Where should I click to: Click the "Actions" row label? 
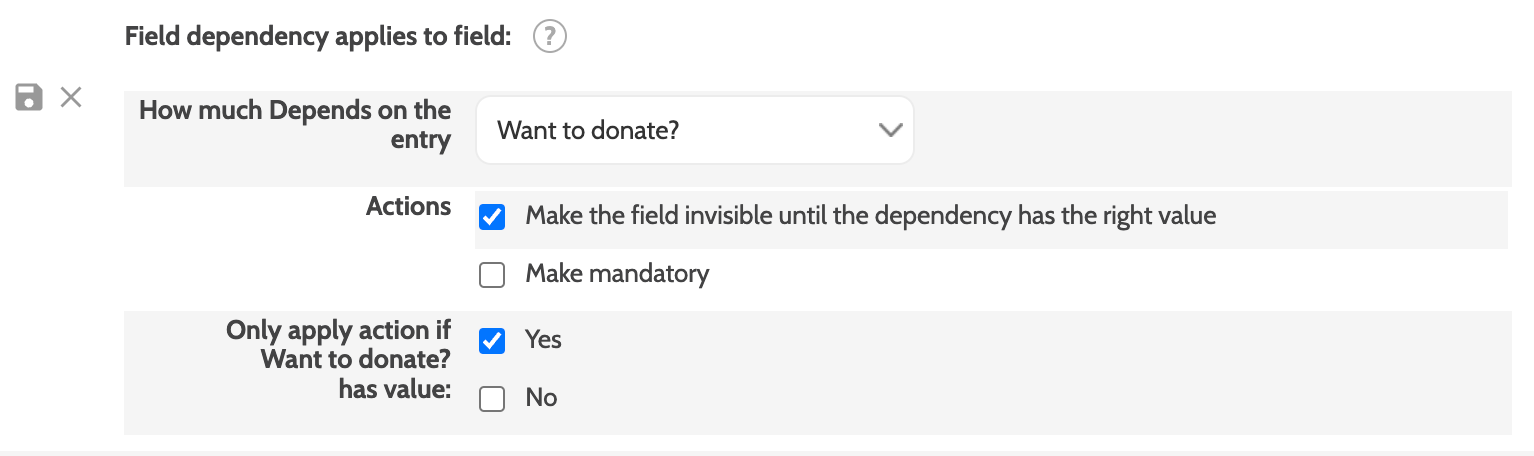click(x=408, y=206)
